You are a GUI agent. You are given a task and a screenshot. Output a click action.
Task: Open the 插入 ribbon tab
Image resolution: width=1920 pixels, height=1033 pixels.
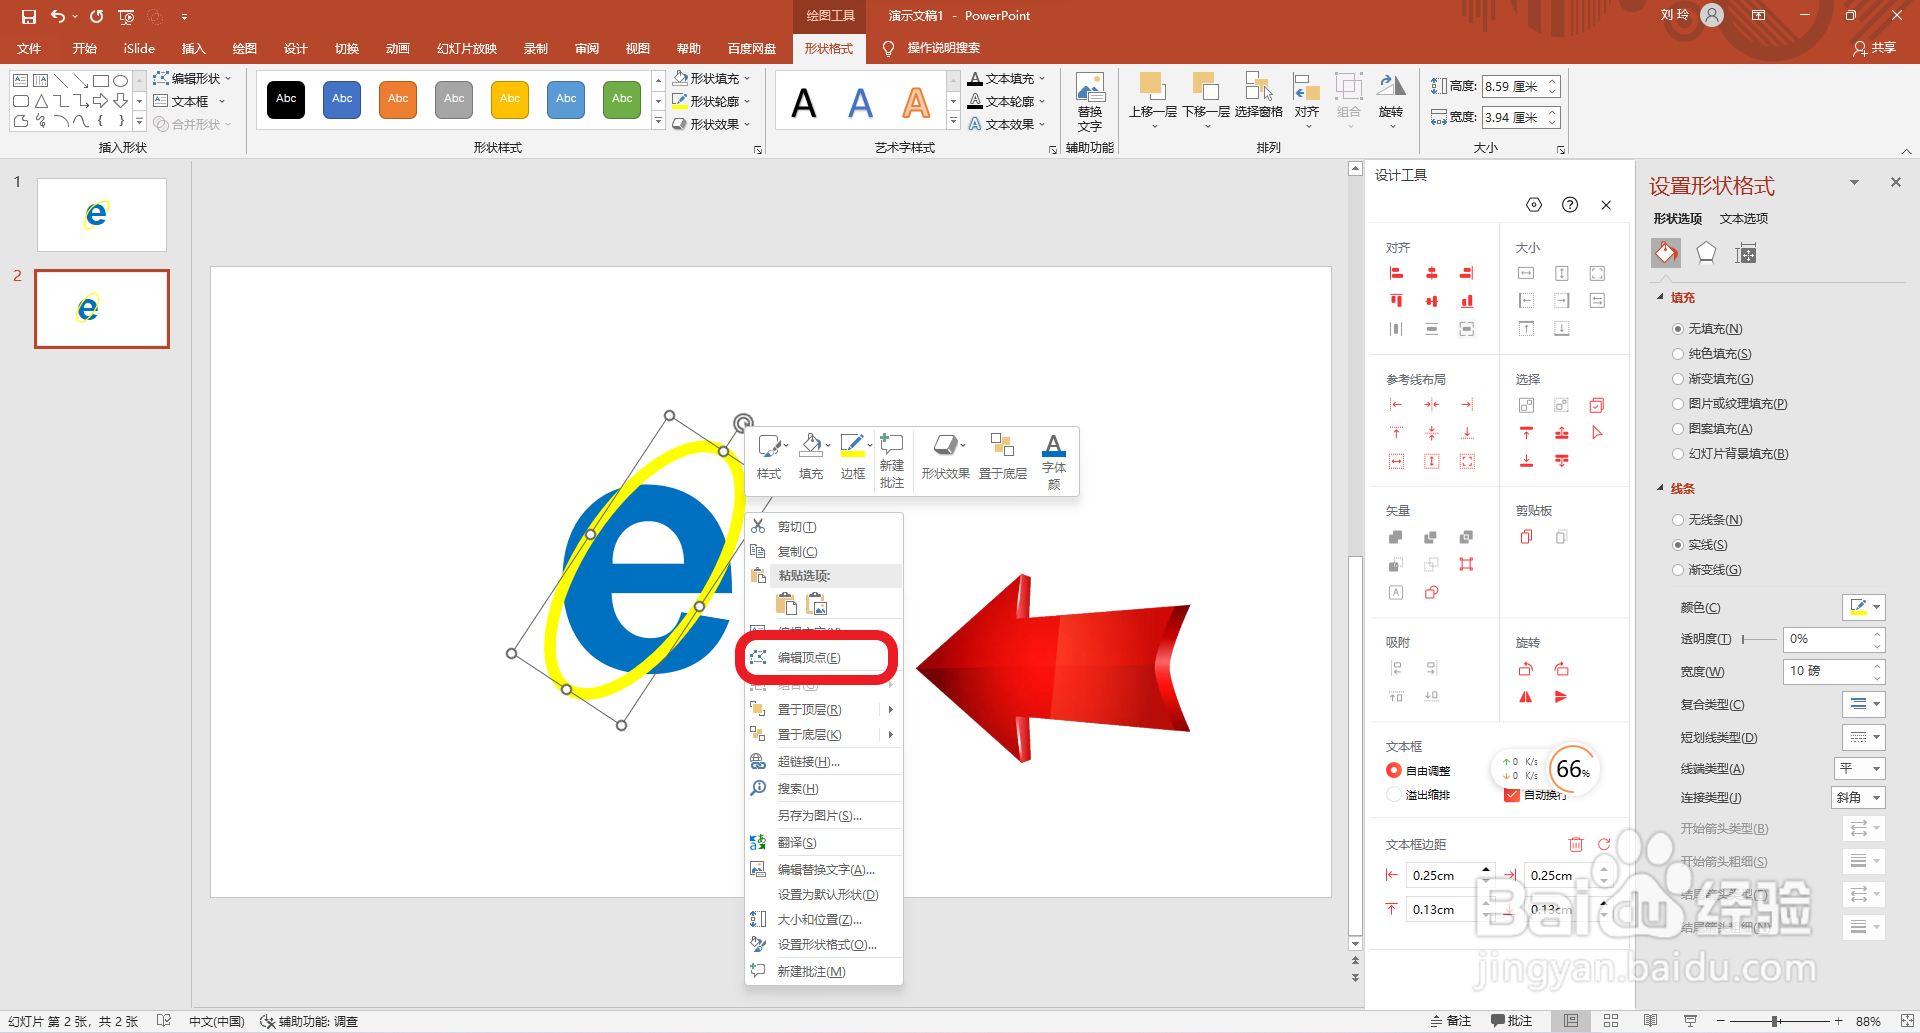coord(193,48)
